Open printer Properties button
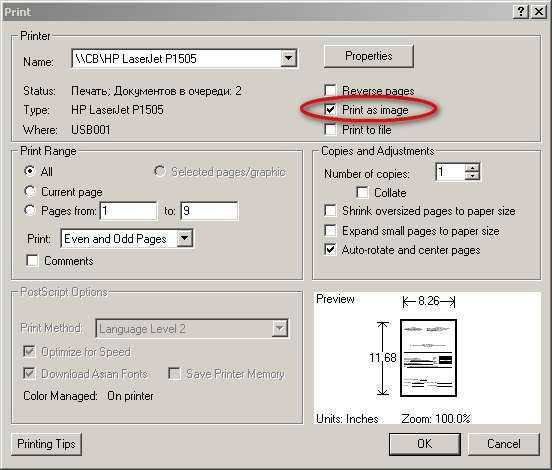 (x=369, y=56)
